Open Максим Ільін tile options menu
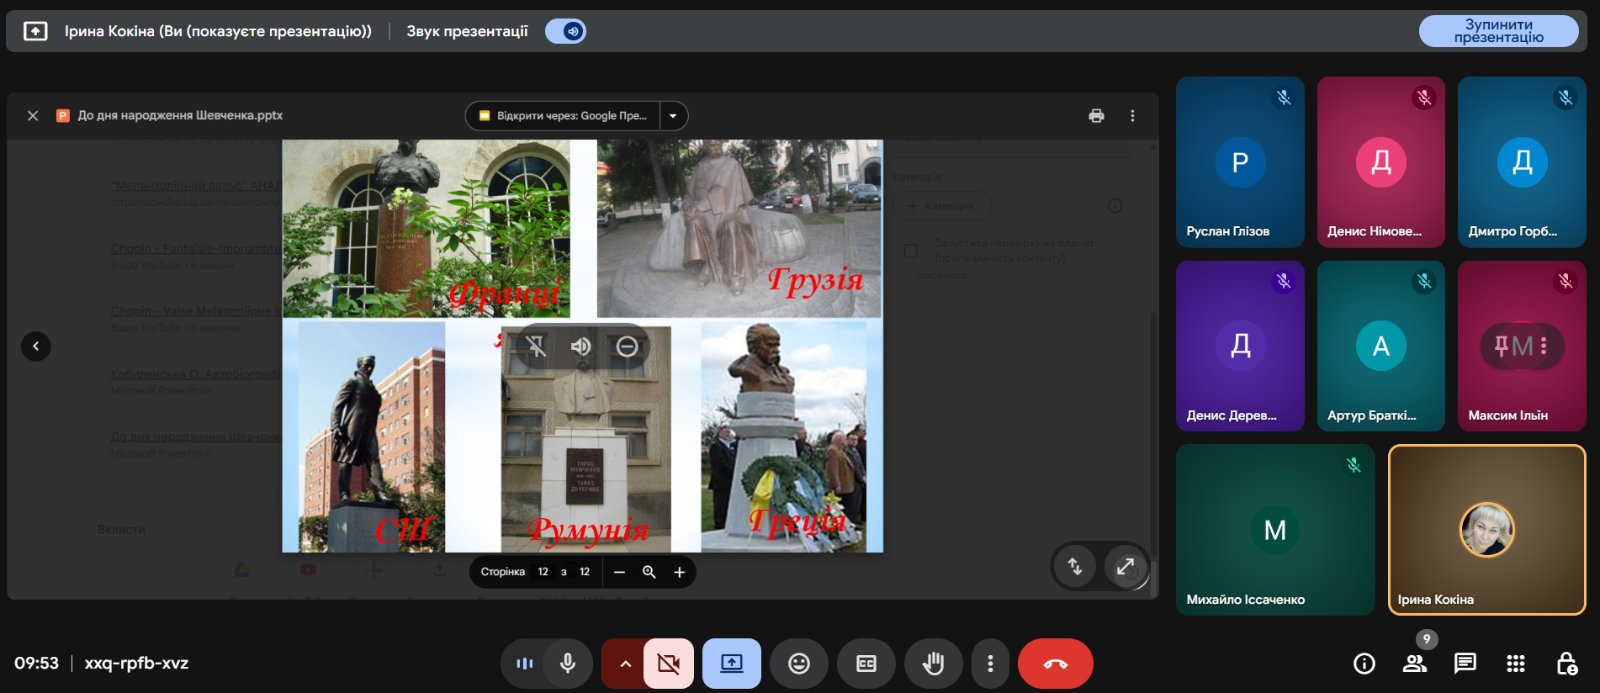Image resolution: width=1600 pixels, height=693 pixels. tap(1544, 346)
